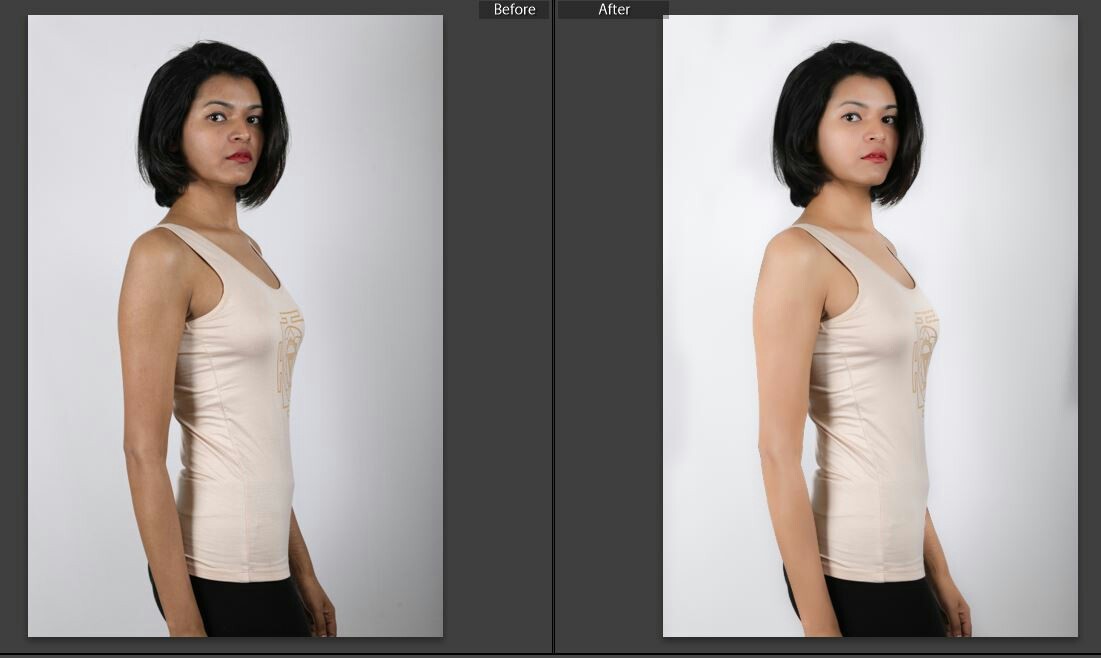Click the red lips in the After photo
This screenshot has height=658, width=1101.
(874, 156)
